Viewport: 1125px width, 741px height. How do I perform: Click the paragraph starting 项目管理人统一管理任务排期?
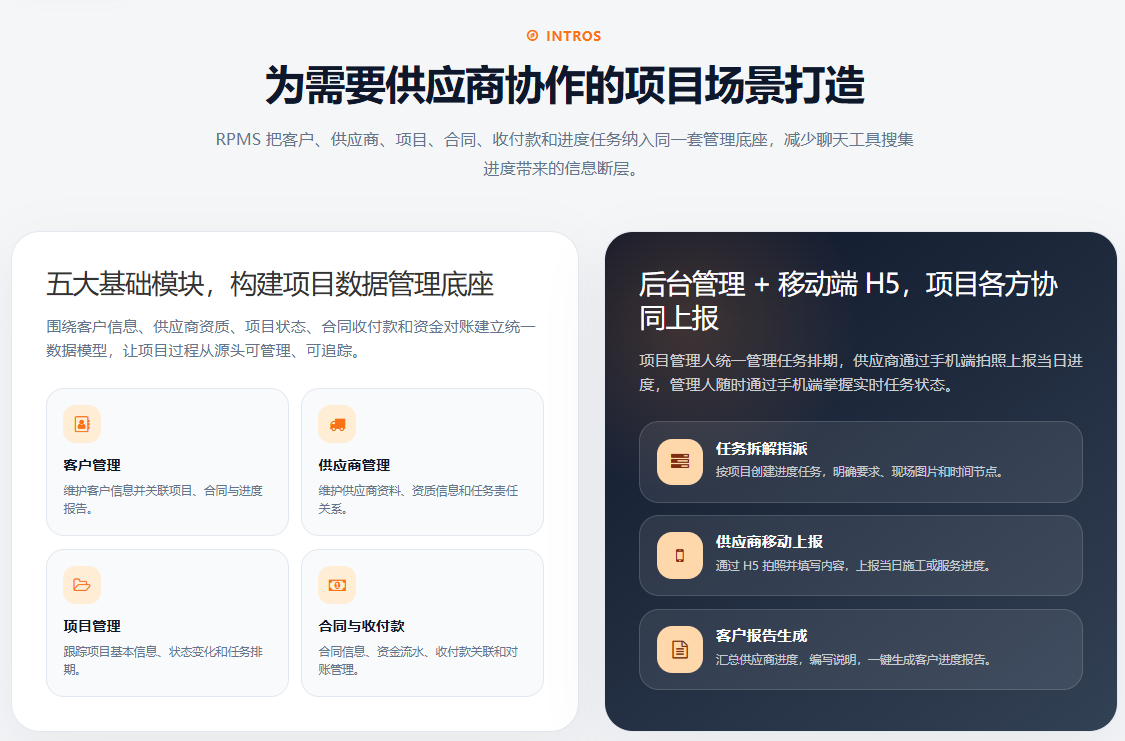[x=861, y=372]
